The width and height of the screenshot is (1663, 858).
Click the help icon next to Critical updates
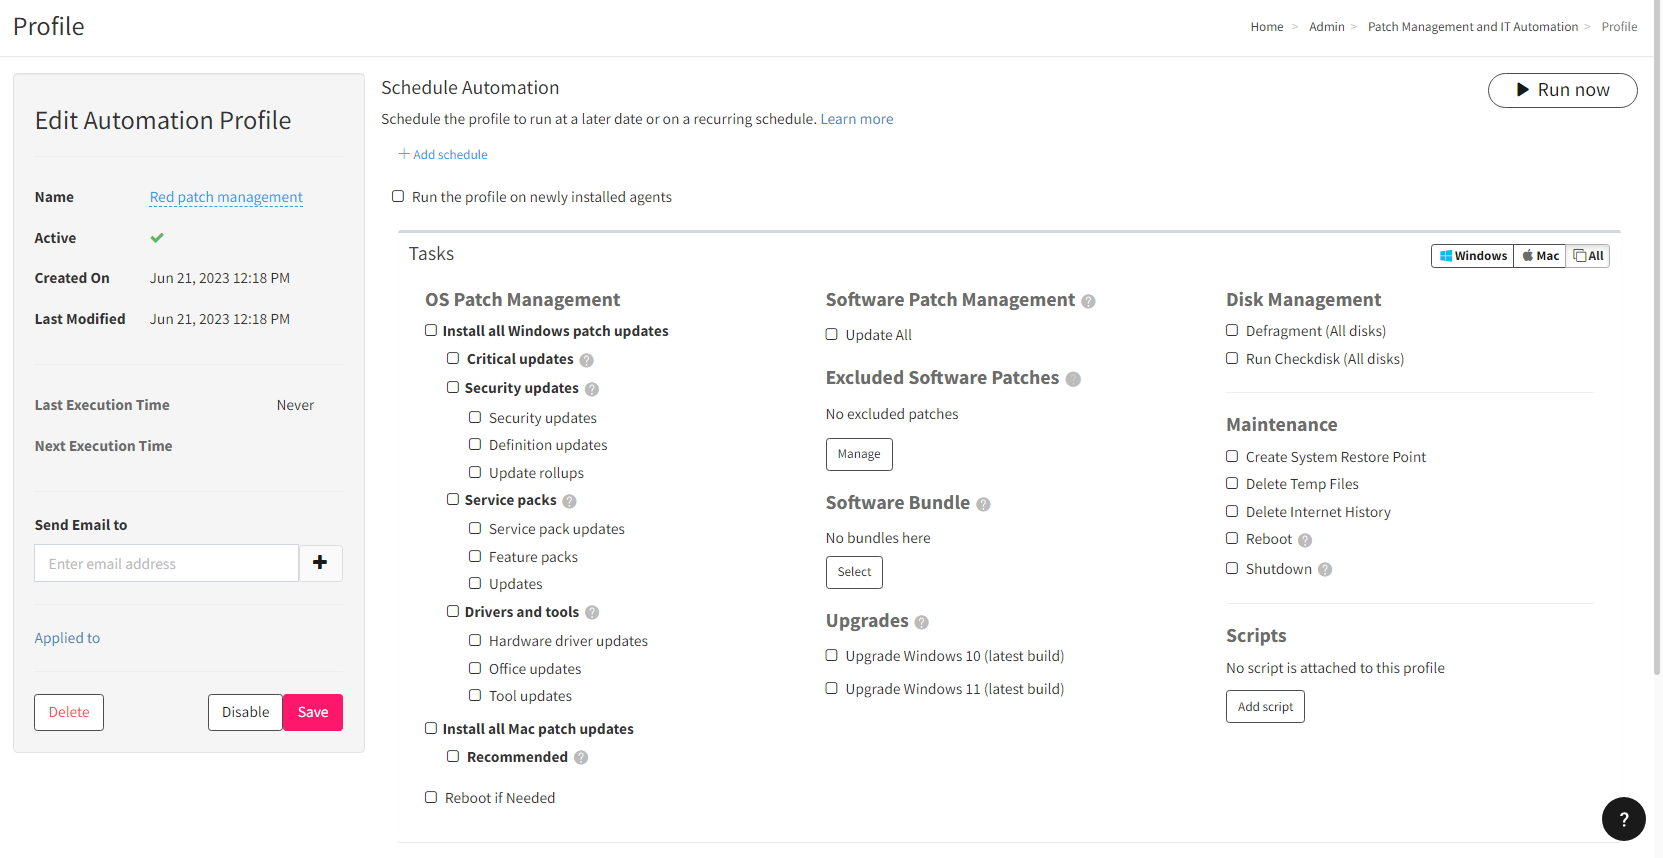point(587,360)
